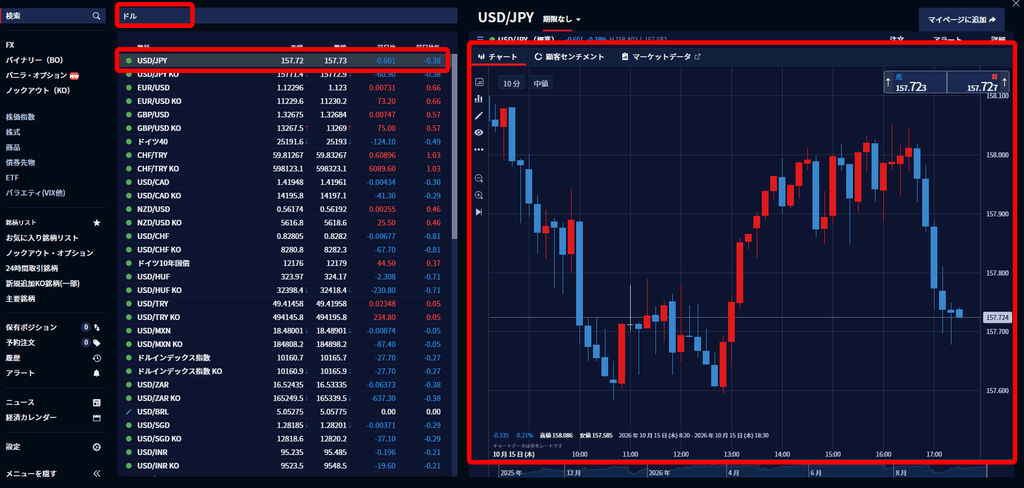Open the 10分 timeframe selector
The height and width of the screenshot is (488, 1024).
511,83
